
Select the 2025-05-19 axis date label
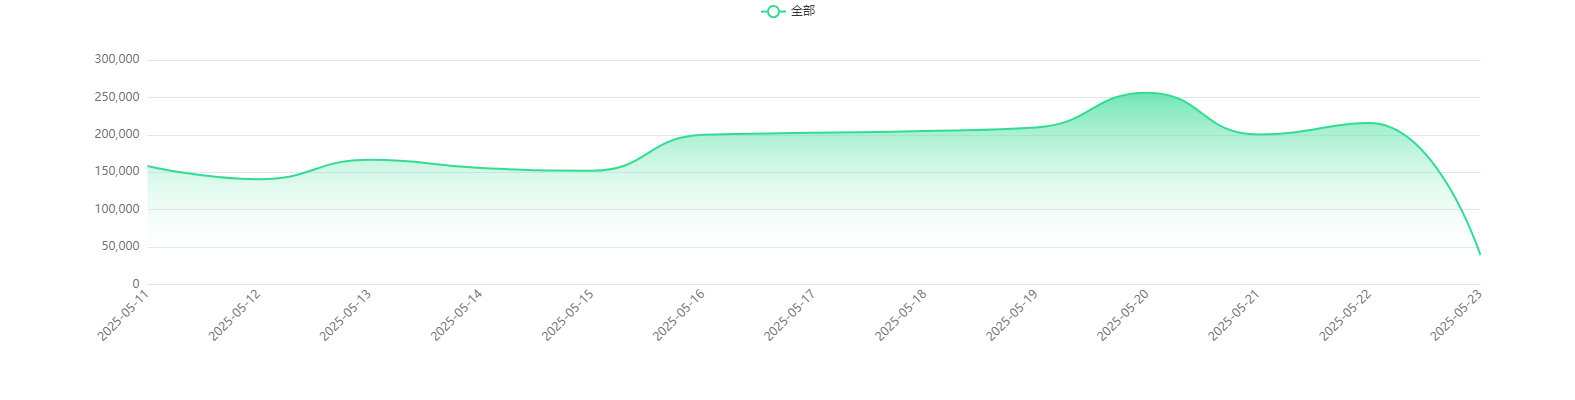point(1011,315)
